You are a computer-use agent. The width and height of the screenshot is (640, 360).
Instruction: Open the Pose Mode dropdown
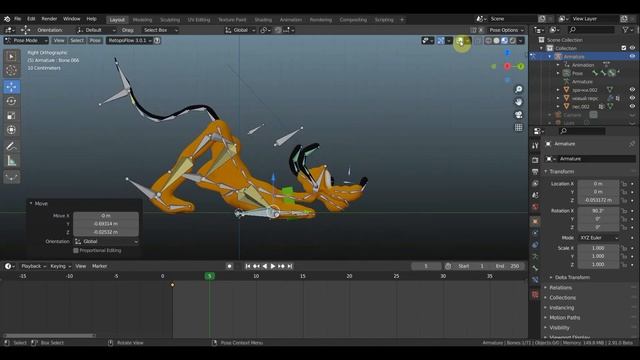26,40
